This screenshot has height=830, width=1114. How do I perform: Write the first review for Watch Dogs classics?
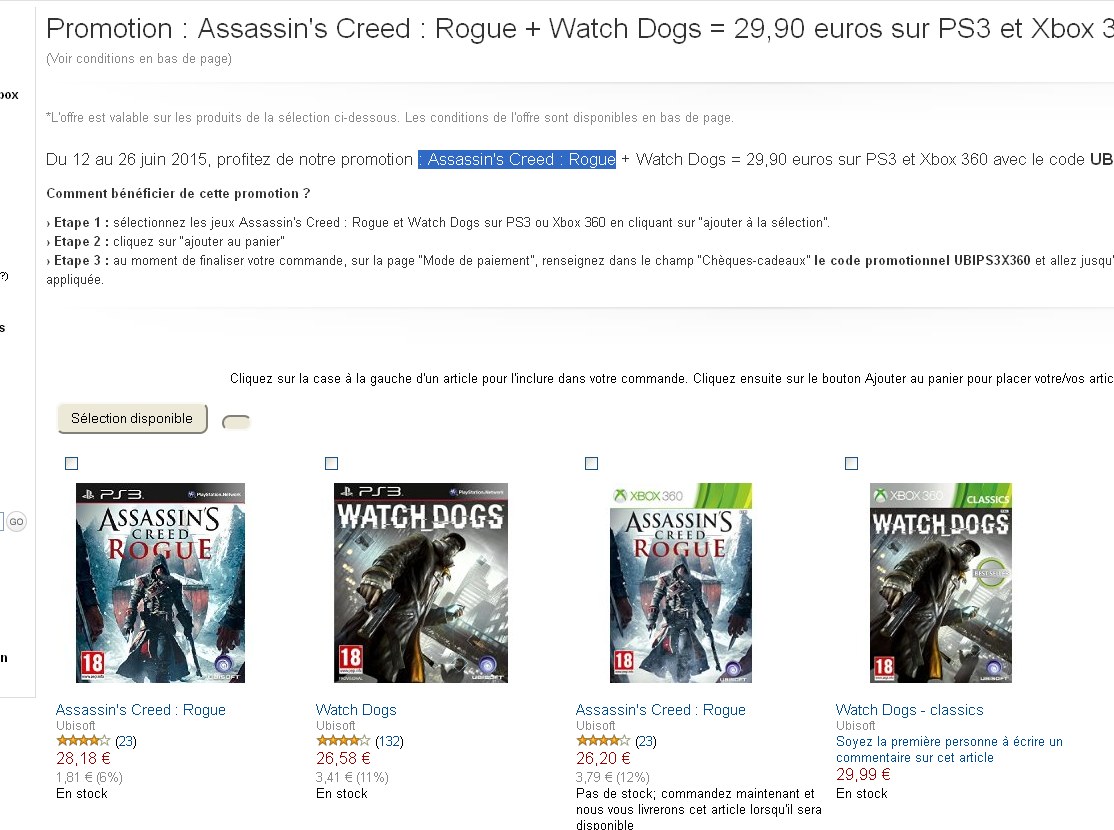pyautogui.click(x=949, y=749)
